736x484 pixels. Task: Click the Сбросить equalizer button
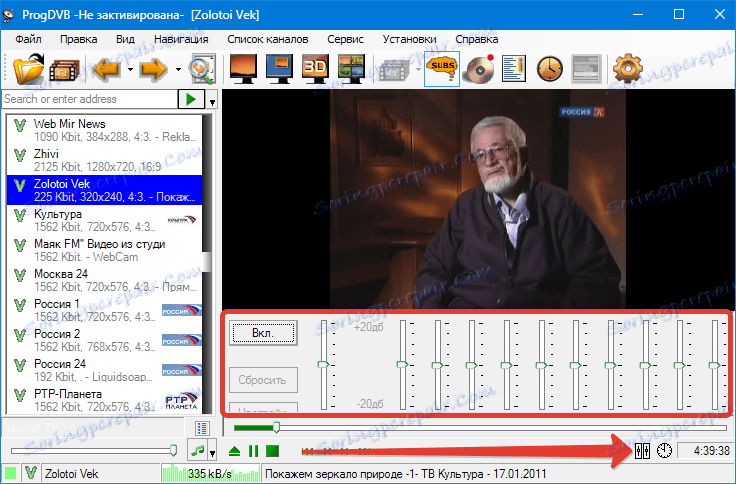pyautogui.click(x=263, y=380)
